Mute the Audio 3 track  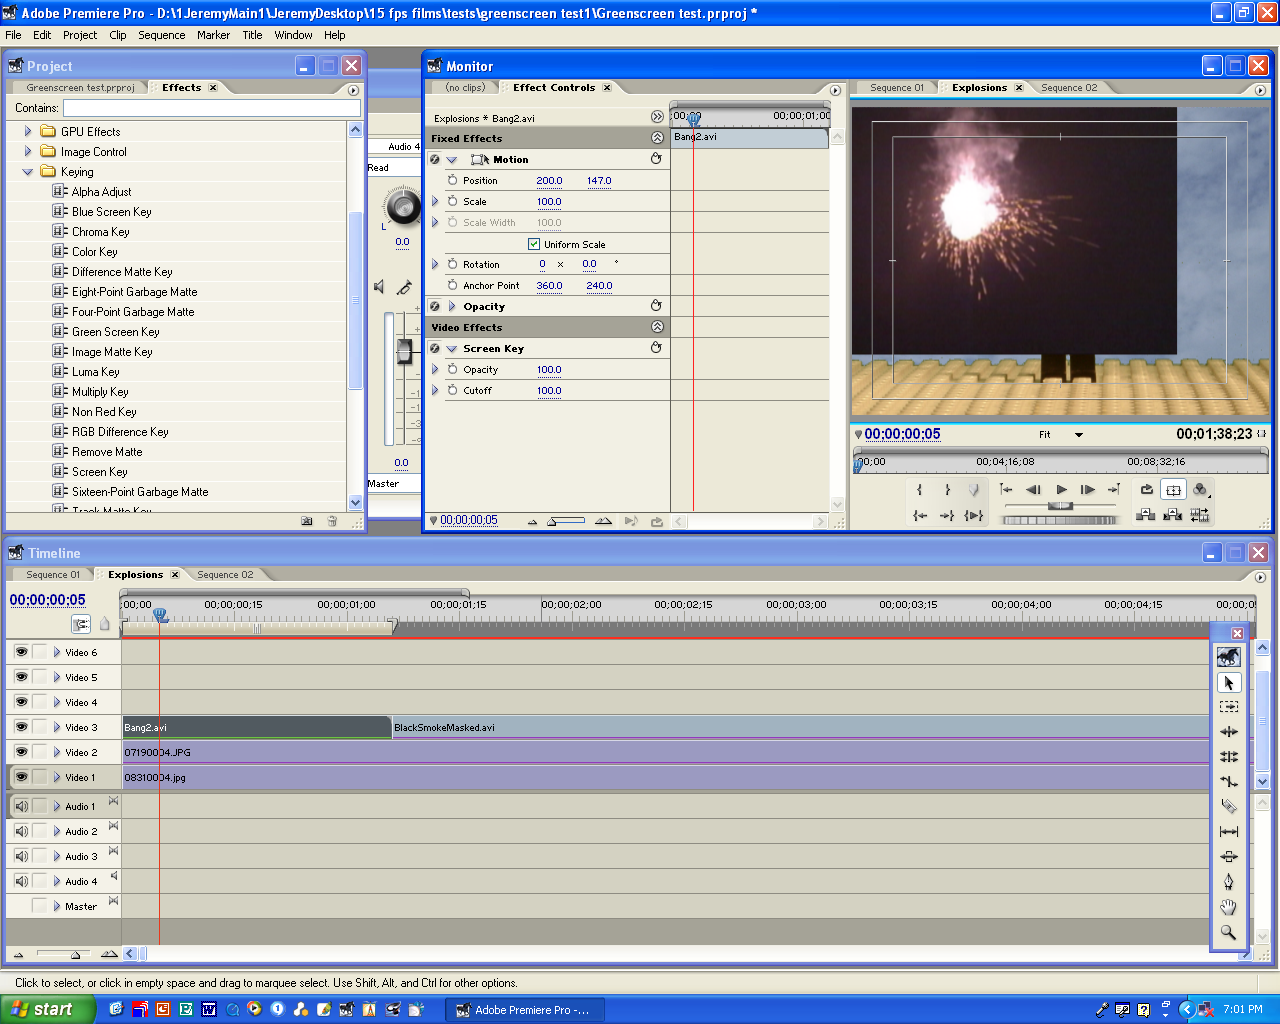coord(21,856)
